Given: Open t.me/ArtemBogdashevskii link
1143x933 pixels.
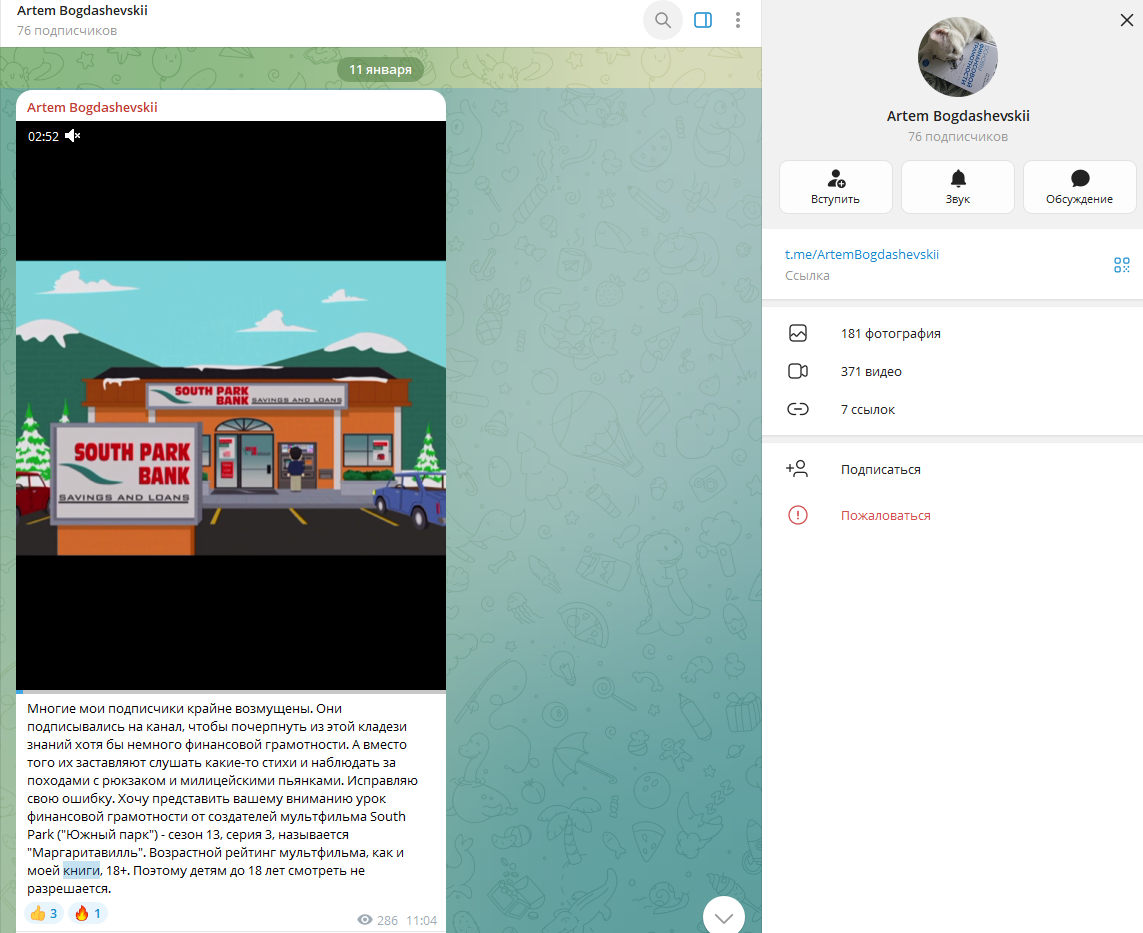Looking at the screenshot, I should point(862,254).
